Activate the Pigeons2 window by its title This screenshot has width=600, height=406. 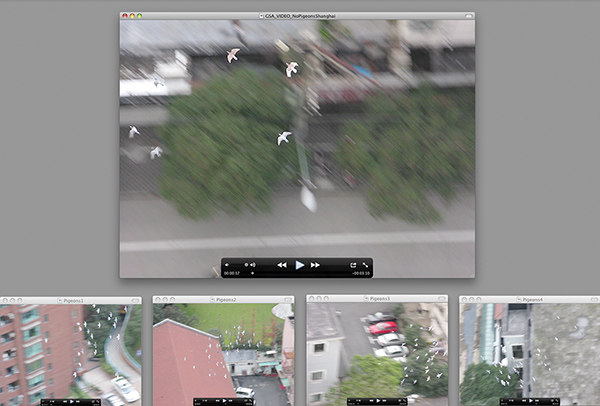226,300
